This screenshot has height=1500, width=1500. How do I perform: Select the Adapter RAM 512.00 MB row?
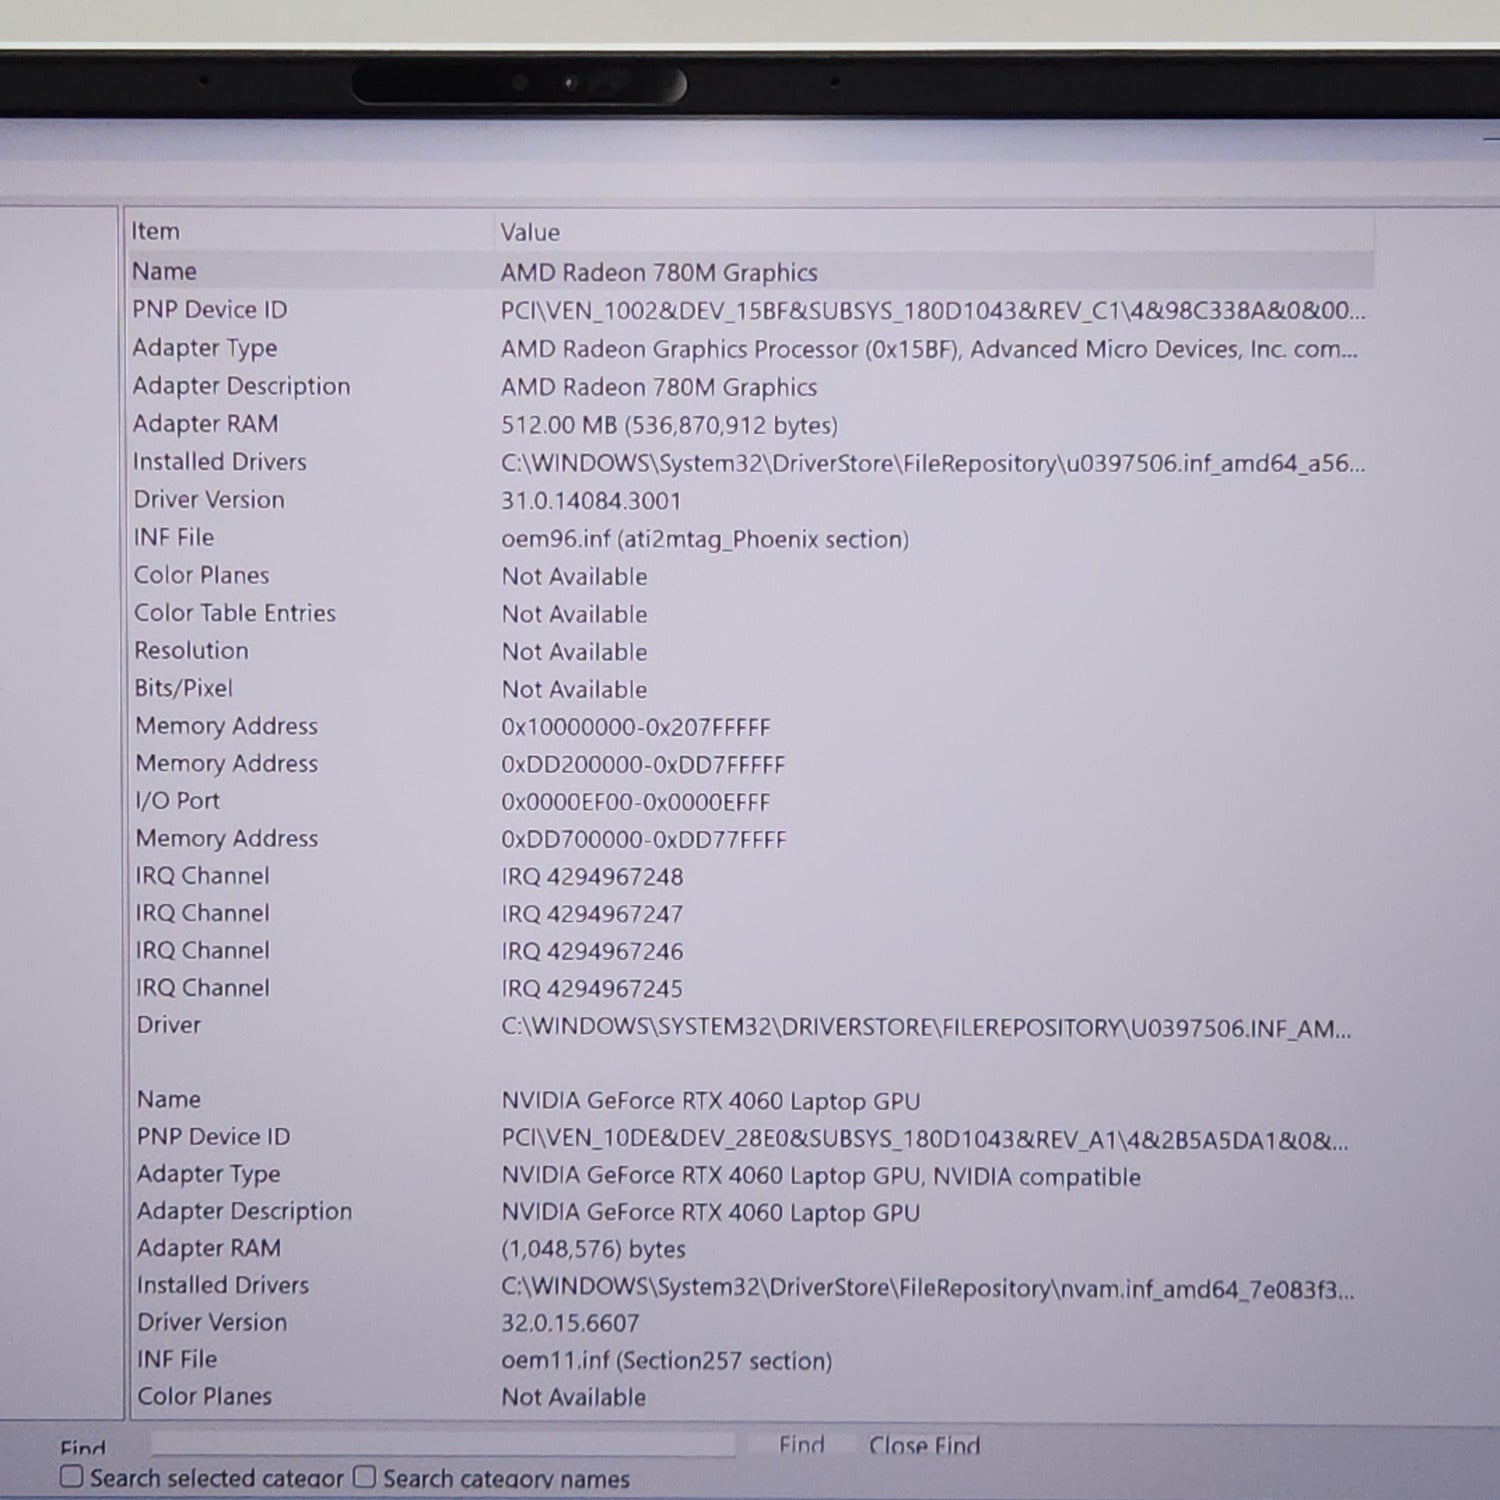(668, 425)
